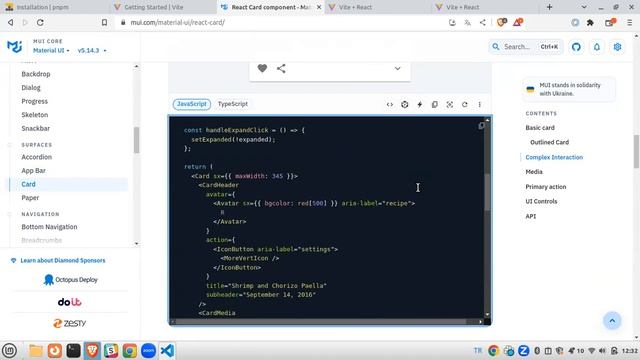Open Accordion in sidebar
This screenshot has height=360, width=640.
[x=37, y=157]
